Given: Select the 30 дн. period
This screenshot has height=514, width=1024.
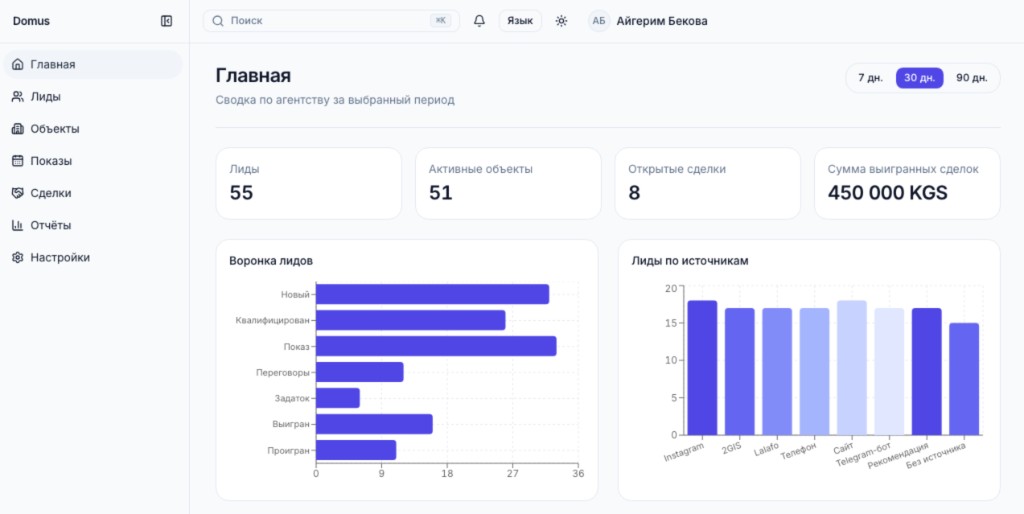Looking at the screenshot, I should 920,78.
